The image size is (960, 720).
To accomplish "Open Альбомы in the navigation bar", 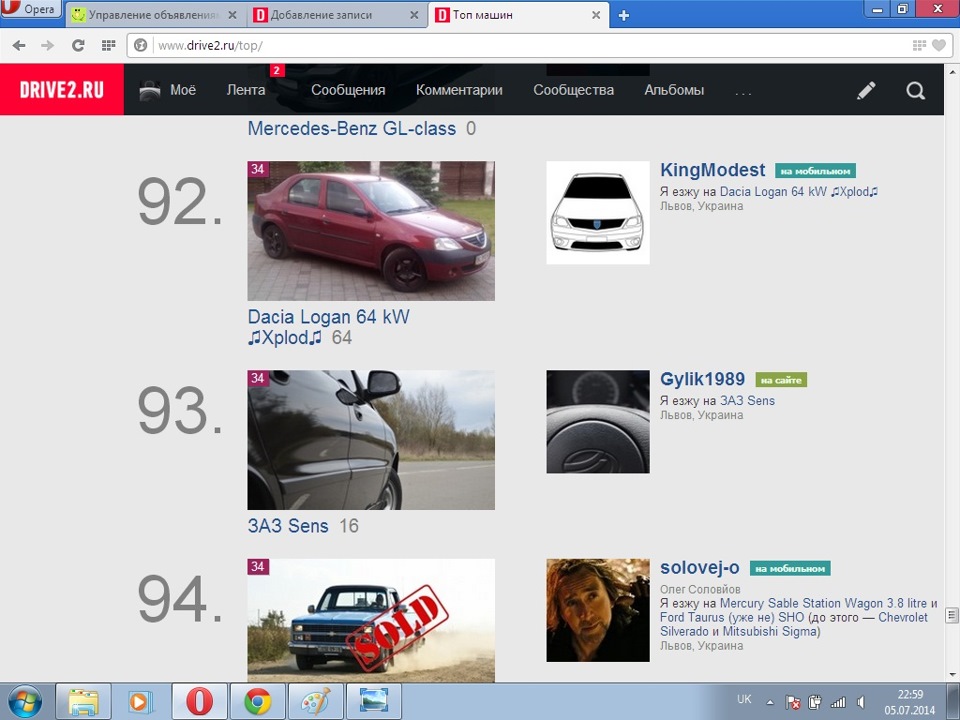I will pos(674,90).
